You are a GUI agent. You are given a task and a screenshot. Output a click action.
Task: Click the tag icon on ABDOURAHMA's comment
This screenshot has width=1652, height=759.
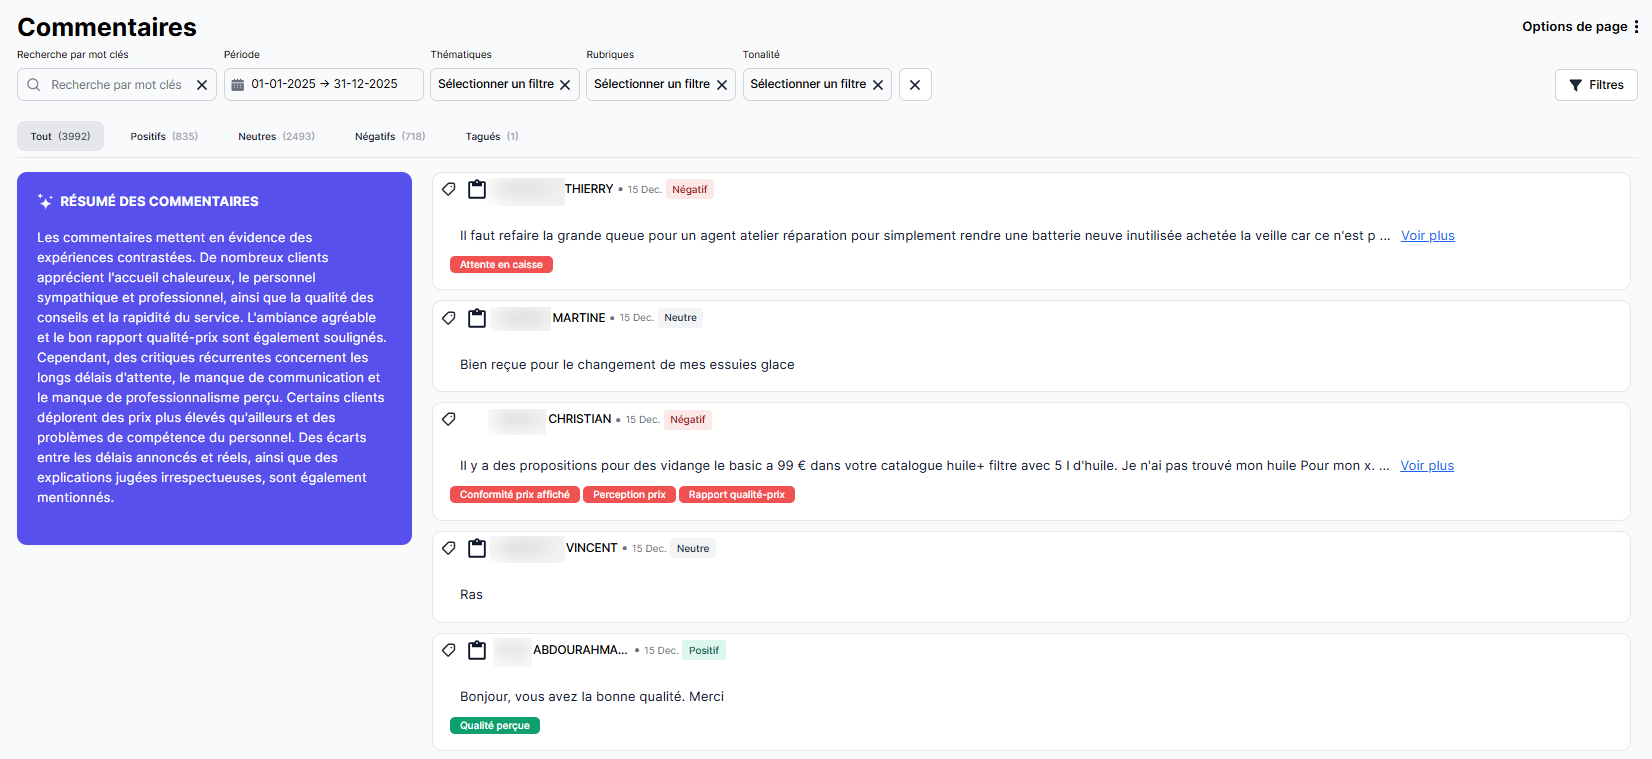pos(449,650)
